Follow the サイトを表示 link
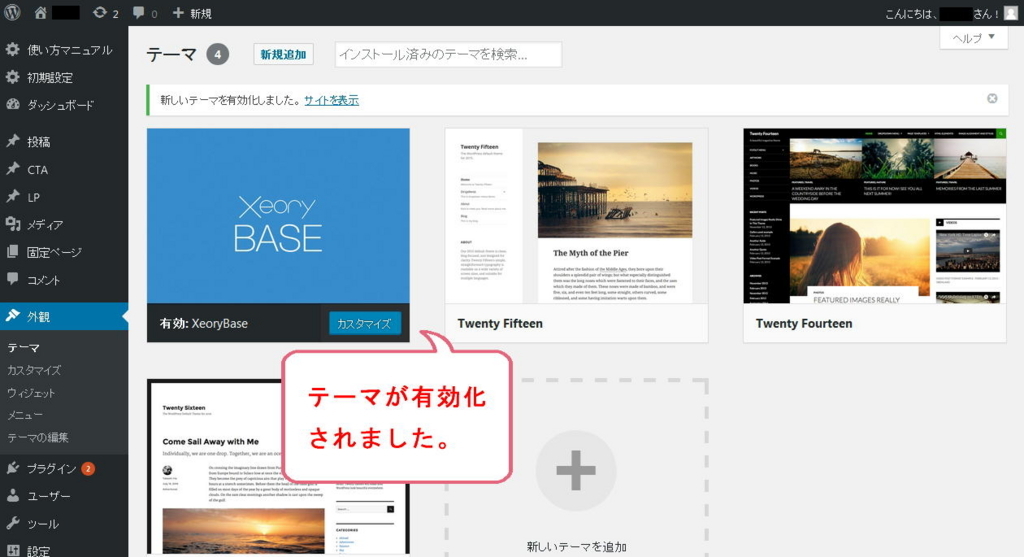This screenshot has width=1024, height=557. 331,100
